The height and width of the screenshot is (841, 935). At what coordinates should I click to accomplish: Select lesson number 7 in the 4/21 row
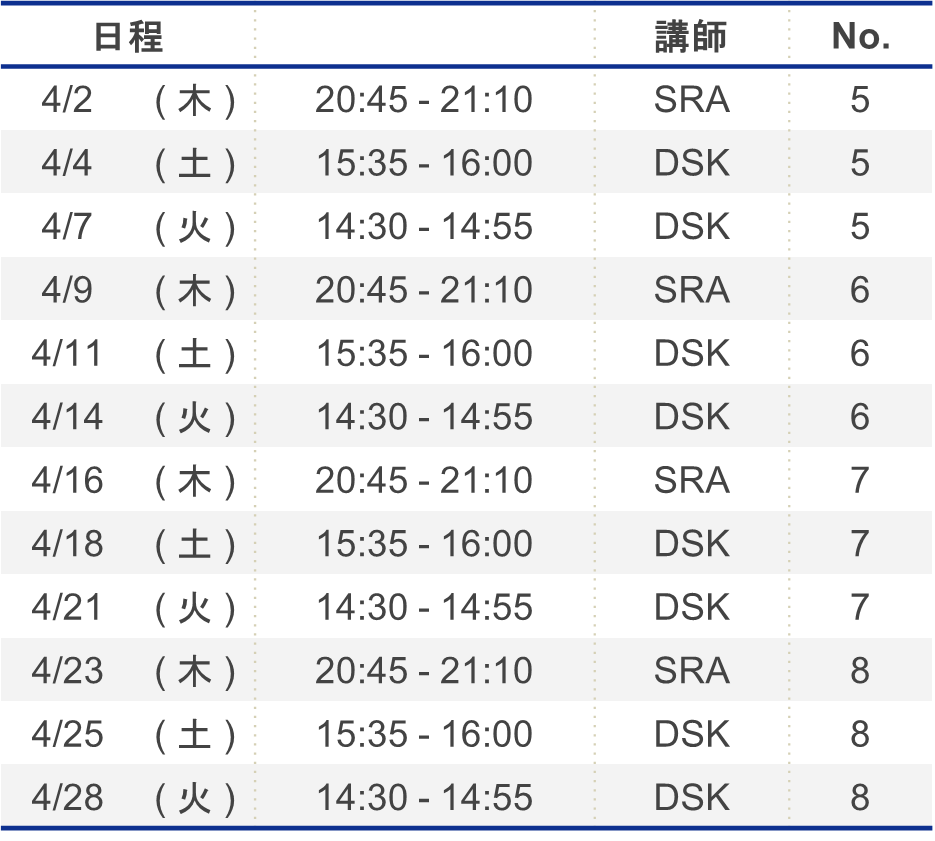[x=860, y=608]
